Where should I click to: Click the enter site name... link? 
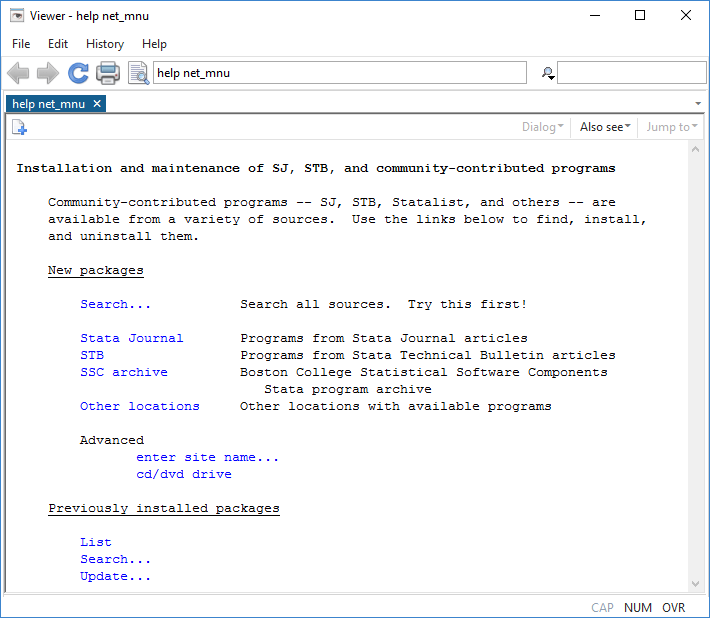207,457
